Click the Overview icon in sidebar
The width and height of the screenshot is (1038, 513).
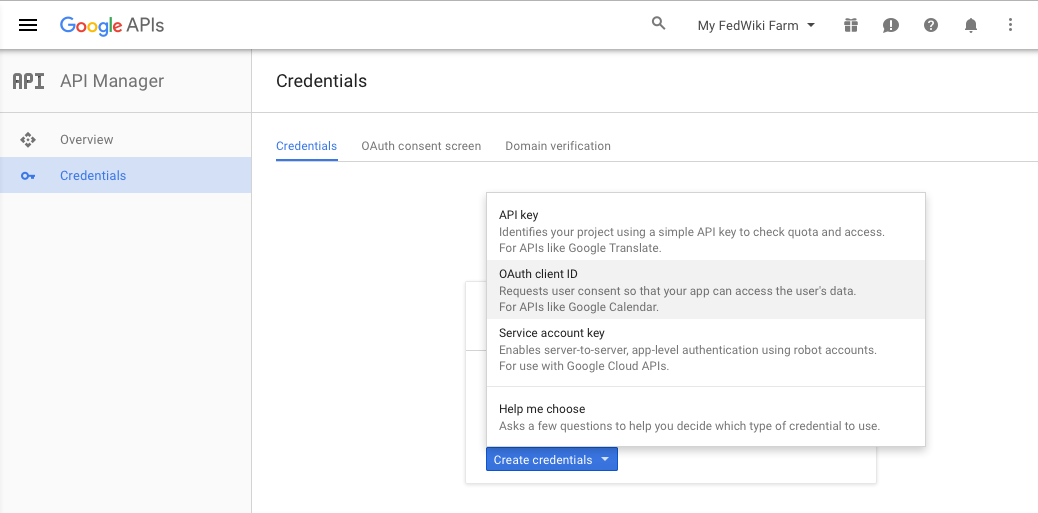click(28, 140)
